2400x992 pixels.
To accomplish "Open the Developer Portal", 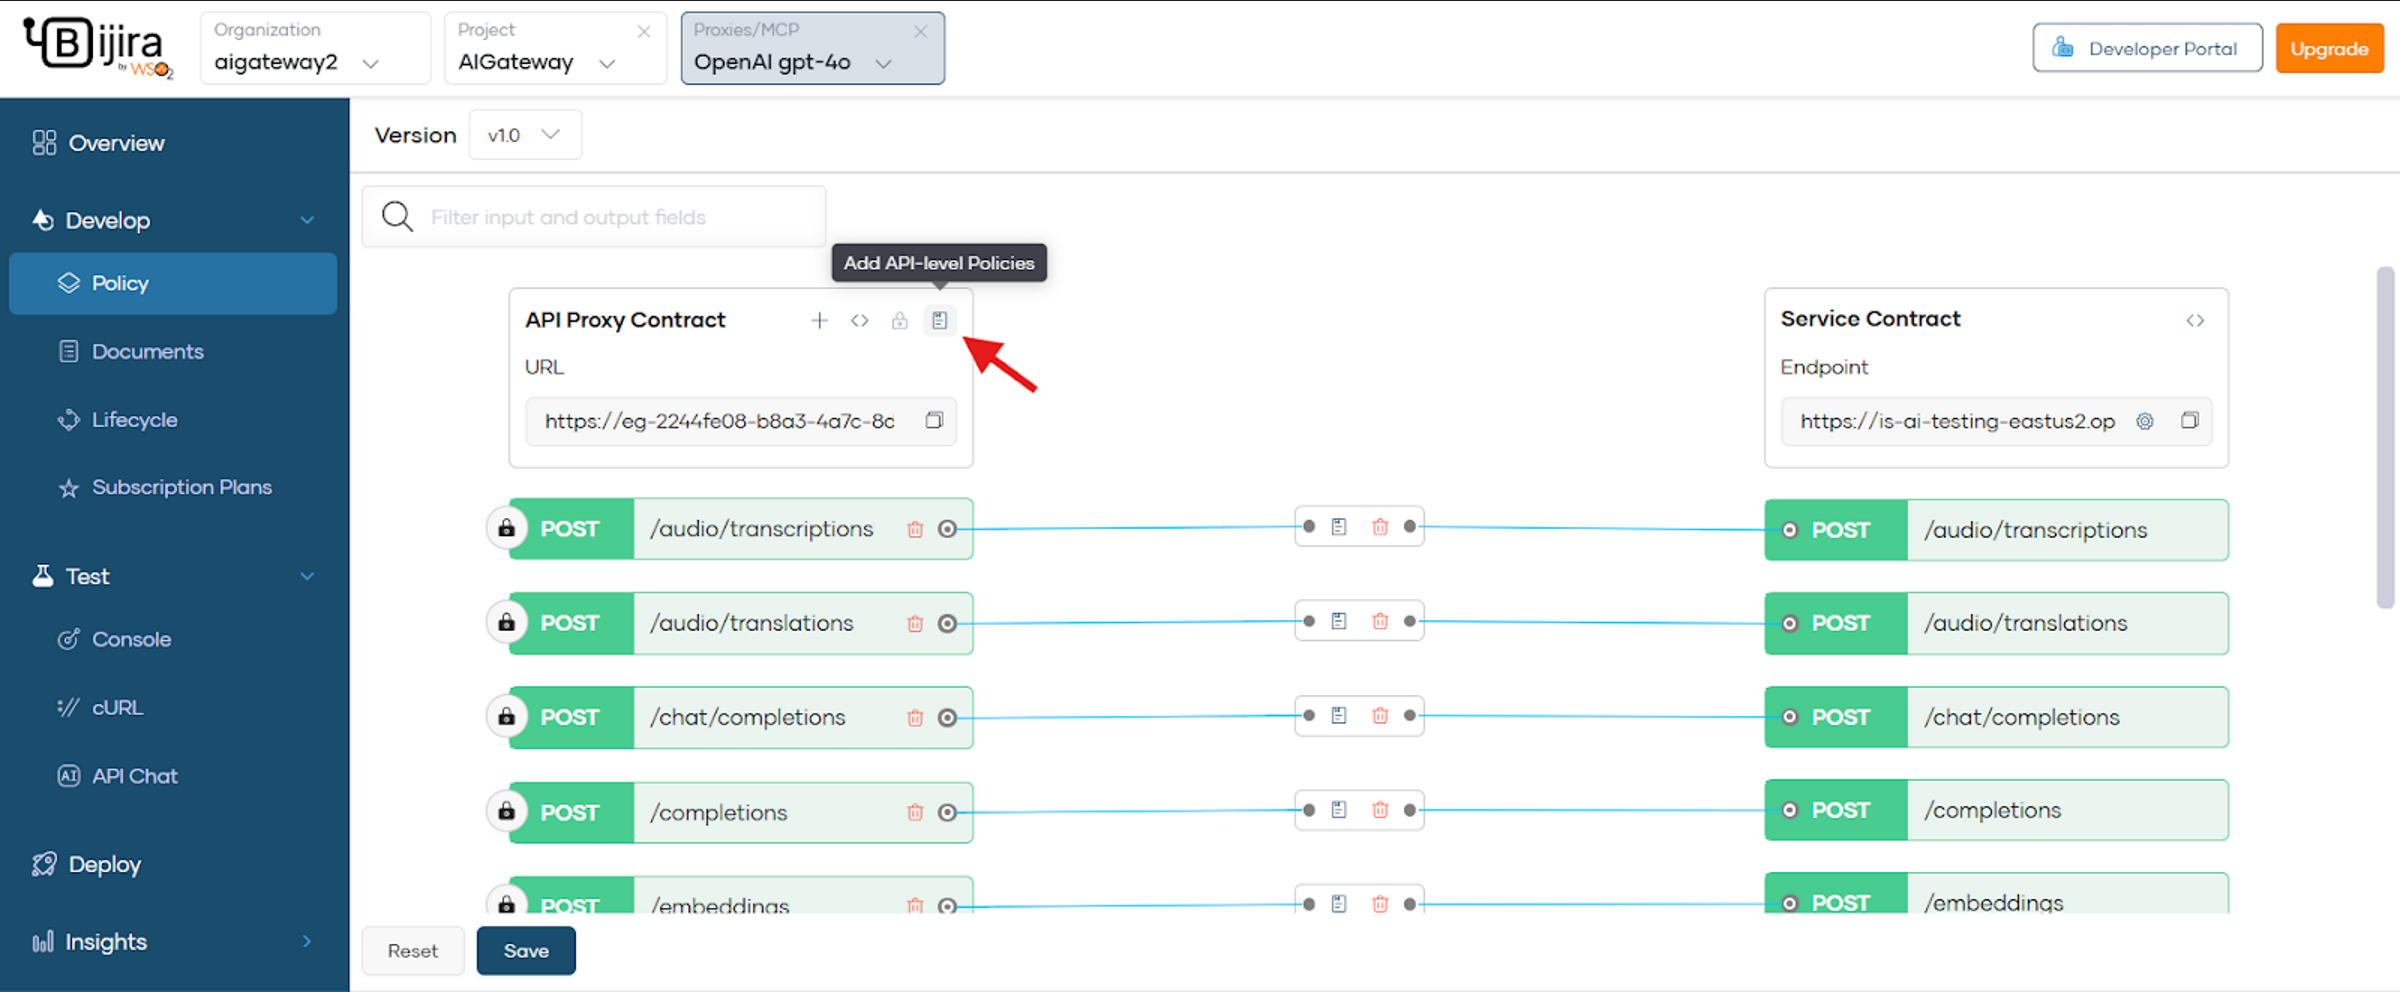I will 2146,48.
